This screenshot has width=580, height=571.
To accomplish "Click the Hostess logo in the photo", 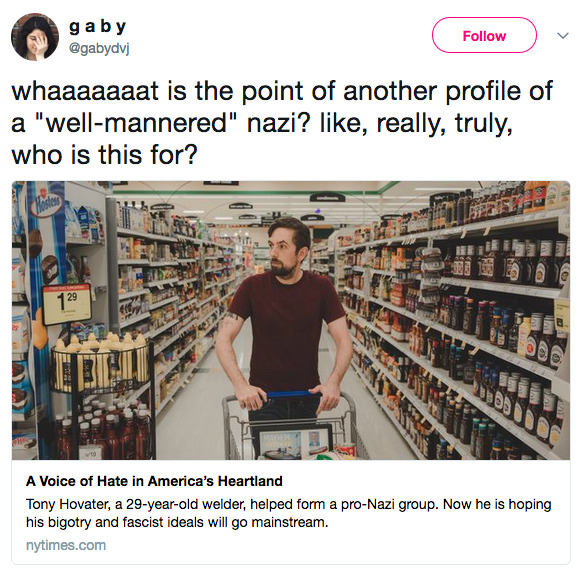I will pos(47,205).
